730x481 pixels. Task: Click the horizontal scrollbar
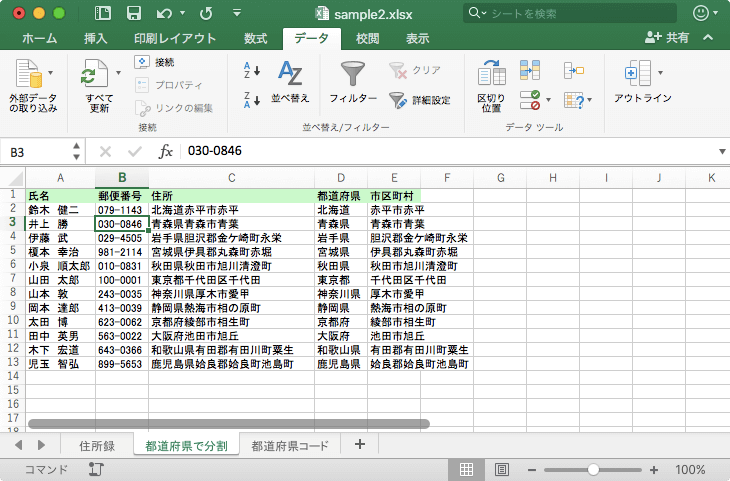(x=229, y=424)
